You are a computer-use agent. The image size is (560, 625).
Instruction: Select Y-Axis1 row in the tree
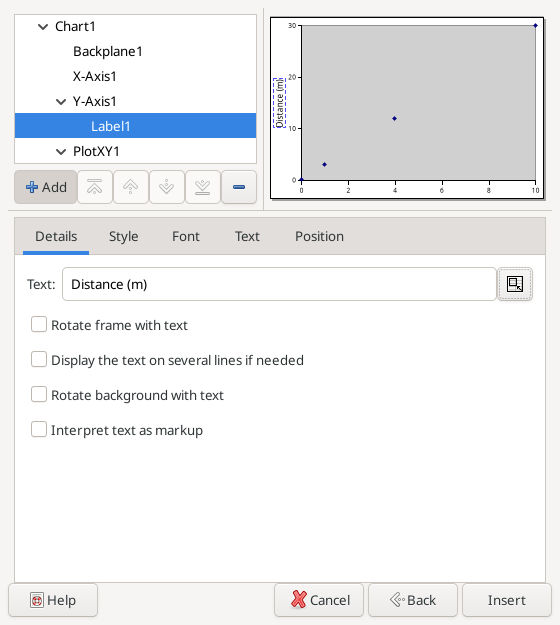pyautogui.click(x=136, y=101)
